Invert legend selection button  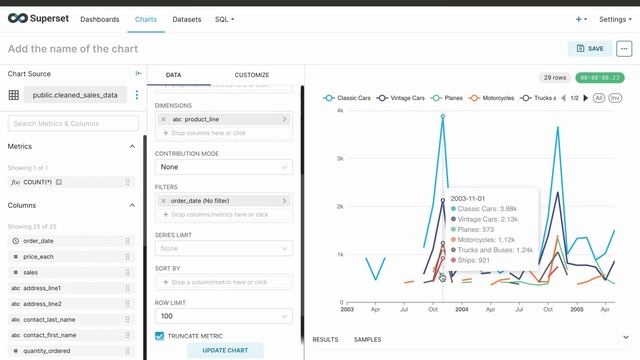615,98
